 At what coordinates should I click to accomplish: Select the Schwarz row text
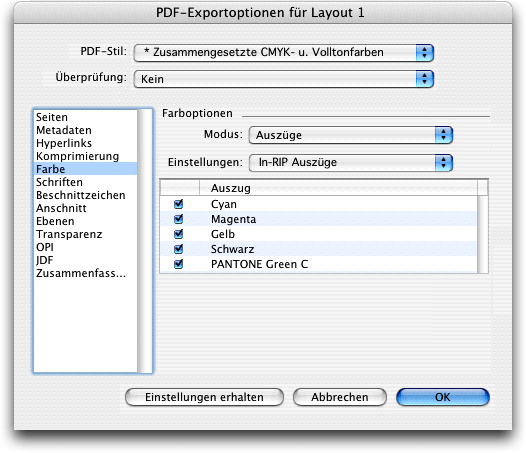(x=232, y=249)
